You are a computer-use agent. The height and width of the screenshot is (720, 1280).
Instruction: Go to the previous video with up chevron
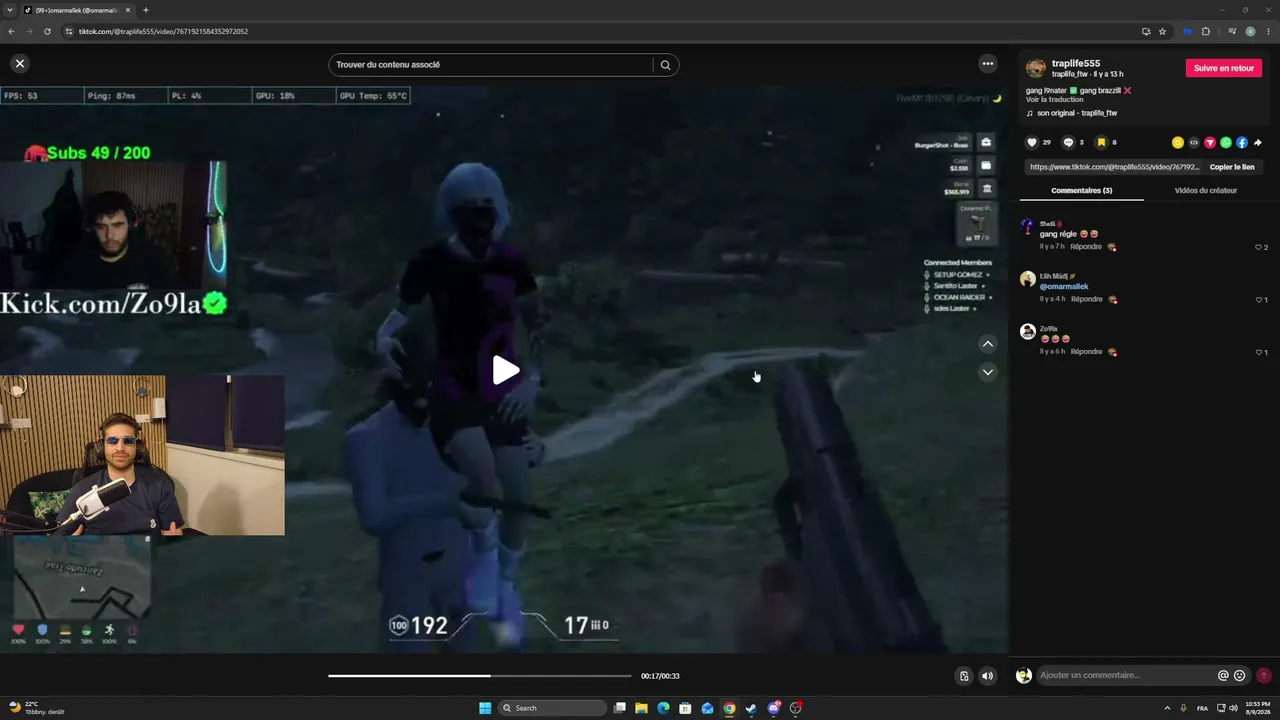[988, 344]
